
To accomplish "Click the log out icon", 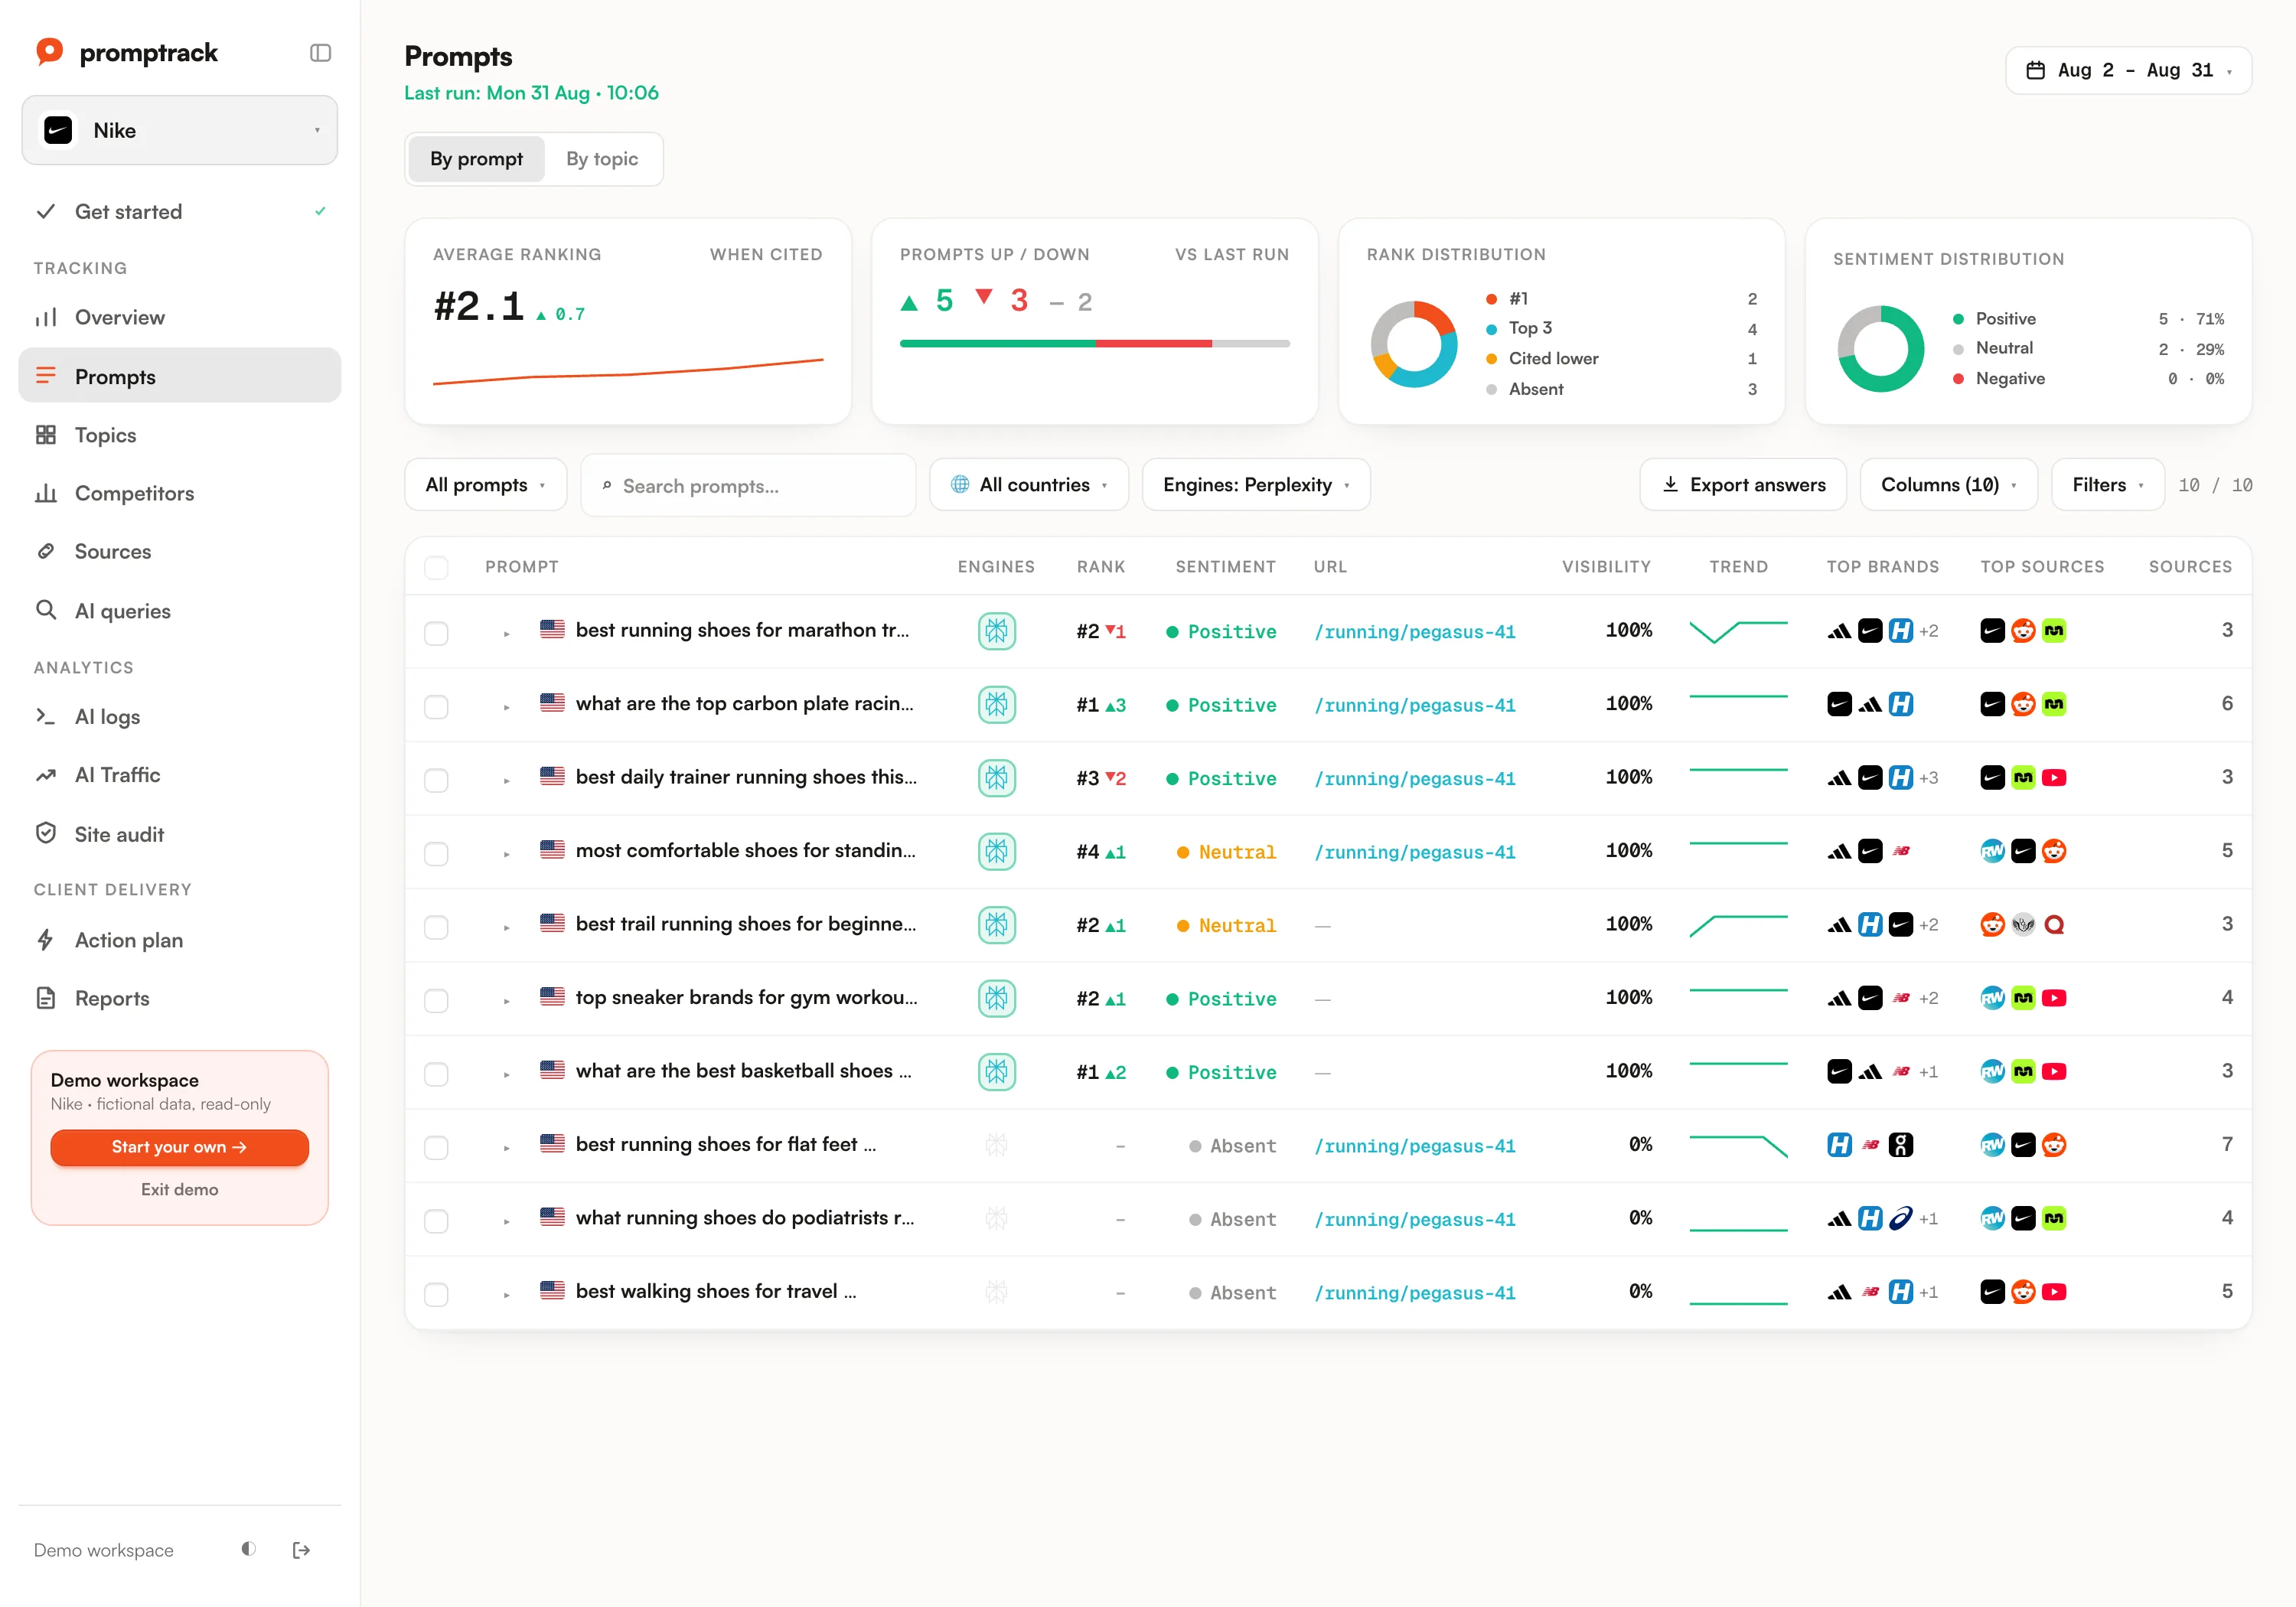I will [301, 1550].
